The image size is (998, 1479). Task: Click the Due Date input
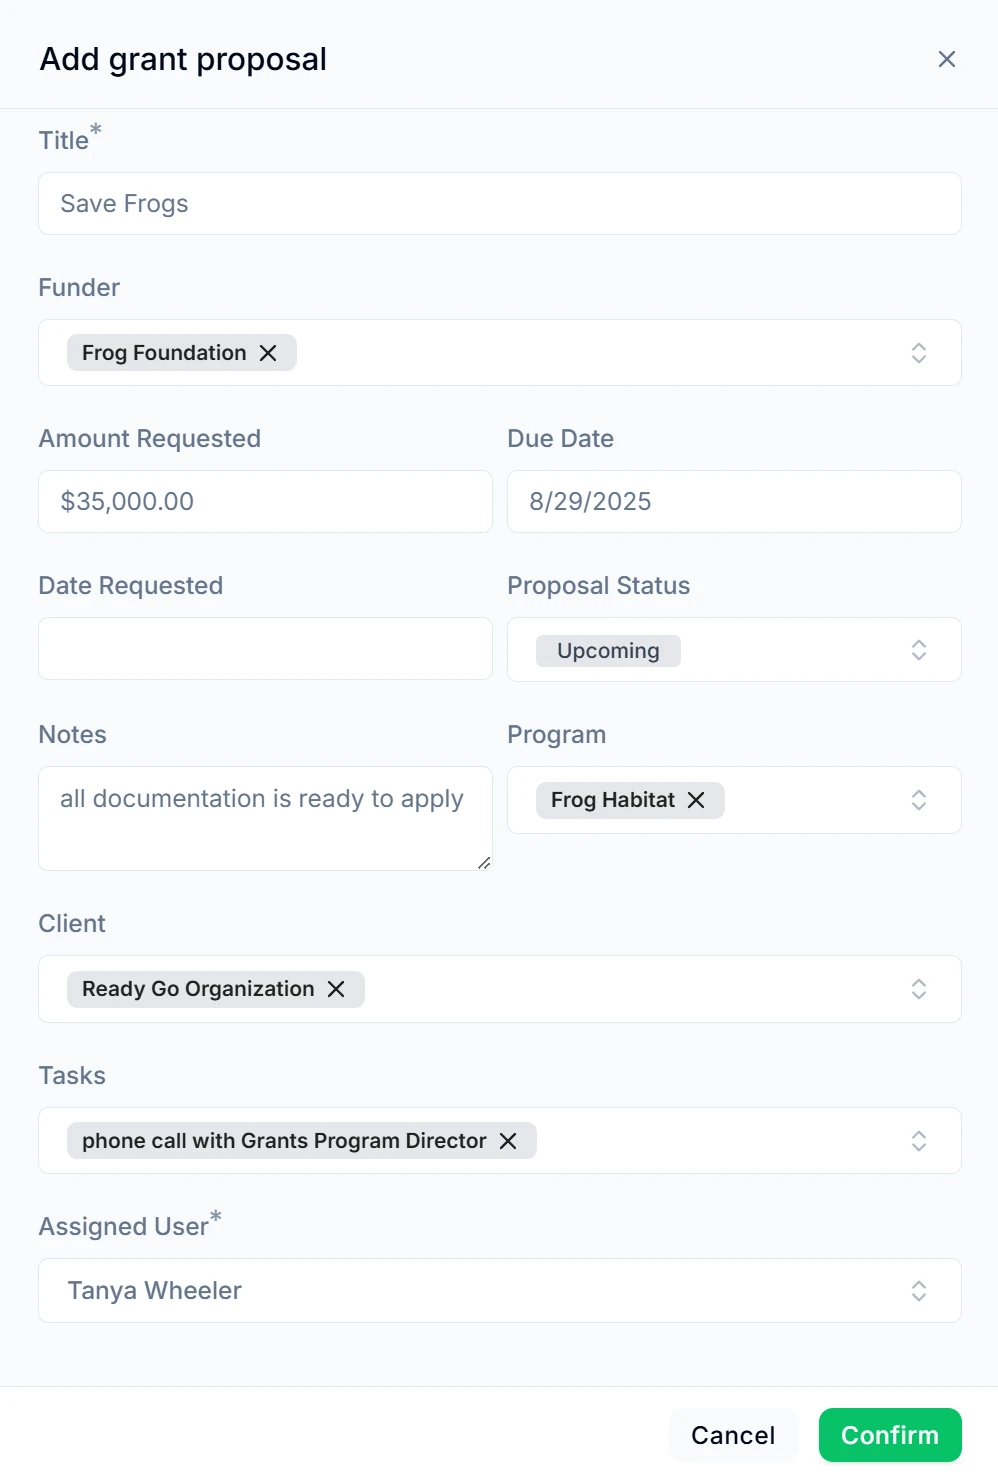[x=734, y=502]
